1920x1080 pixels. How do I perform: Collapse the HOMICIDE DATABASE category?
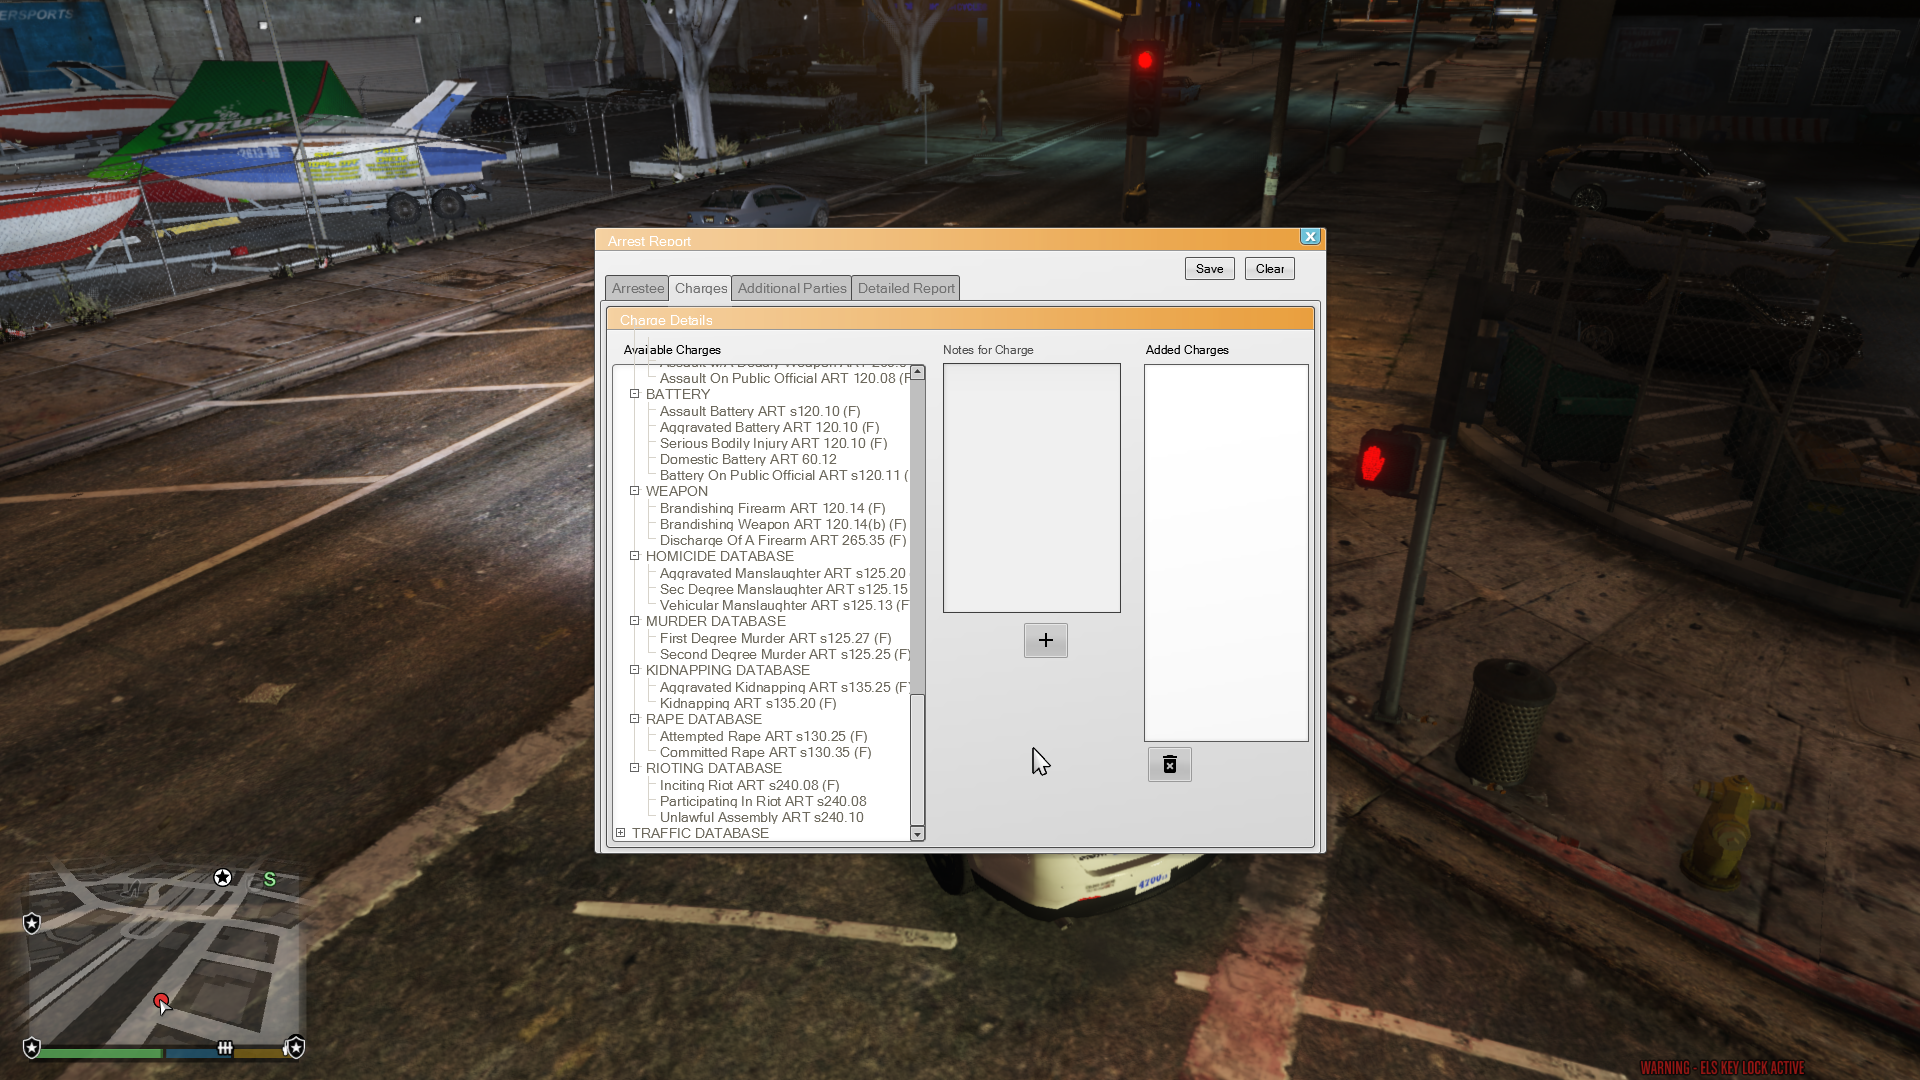[x=634, y=556]
